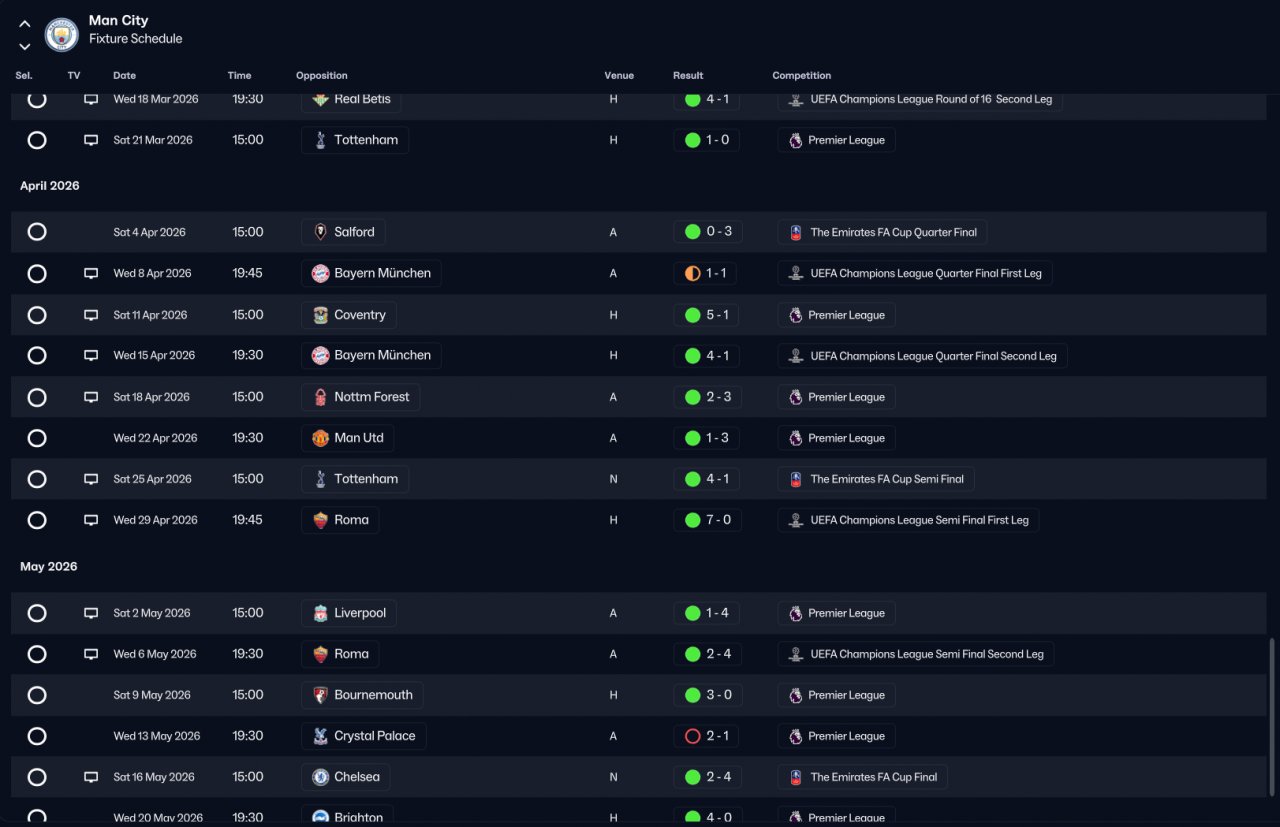Click the Result column header
The height and width of the screenshot is (827, 1280).
pyautogui.click(x=688, y=76)
